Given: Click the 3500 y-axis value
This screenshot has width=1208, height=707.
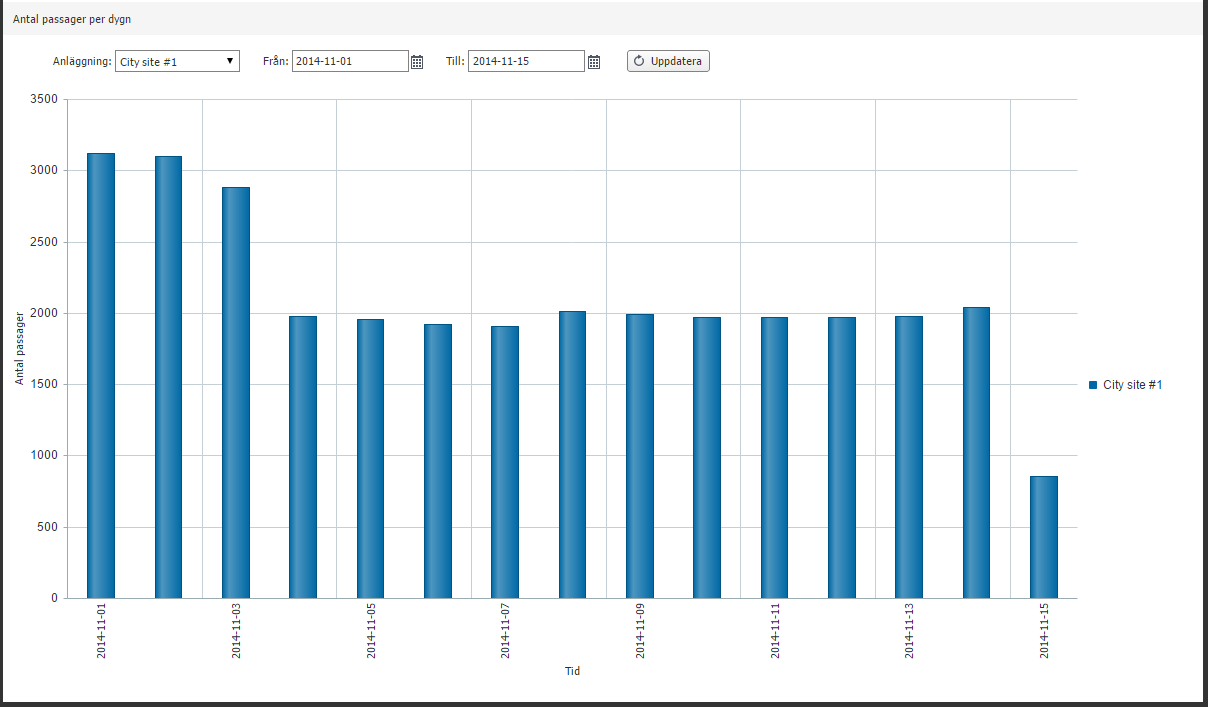Looking at the screenshot, I should pyautogui.click(x=46, y=99).
